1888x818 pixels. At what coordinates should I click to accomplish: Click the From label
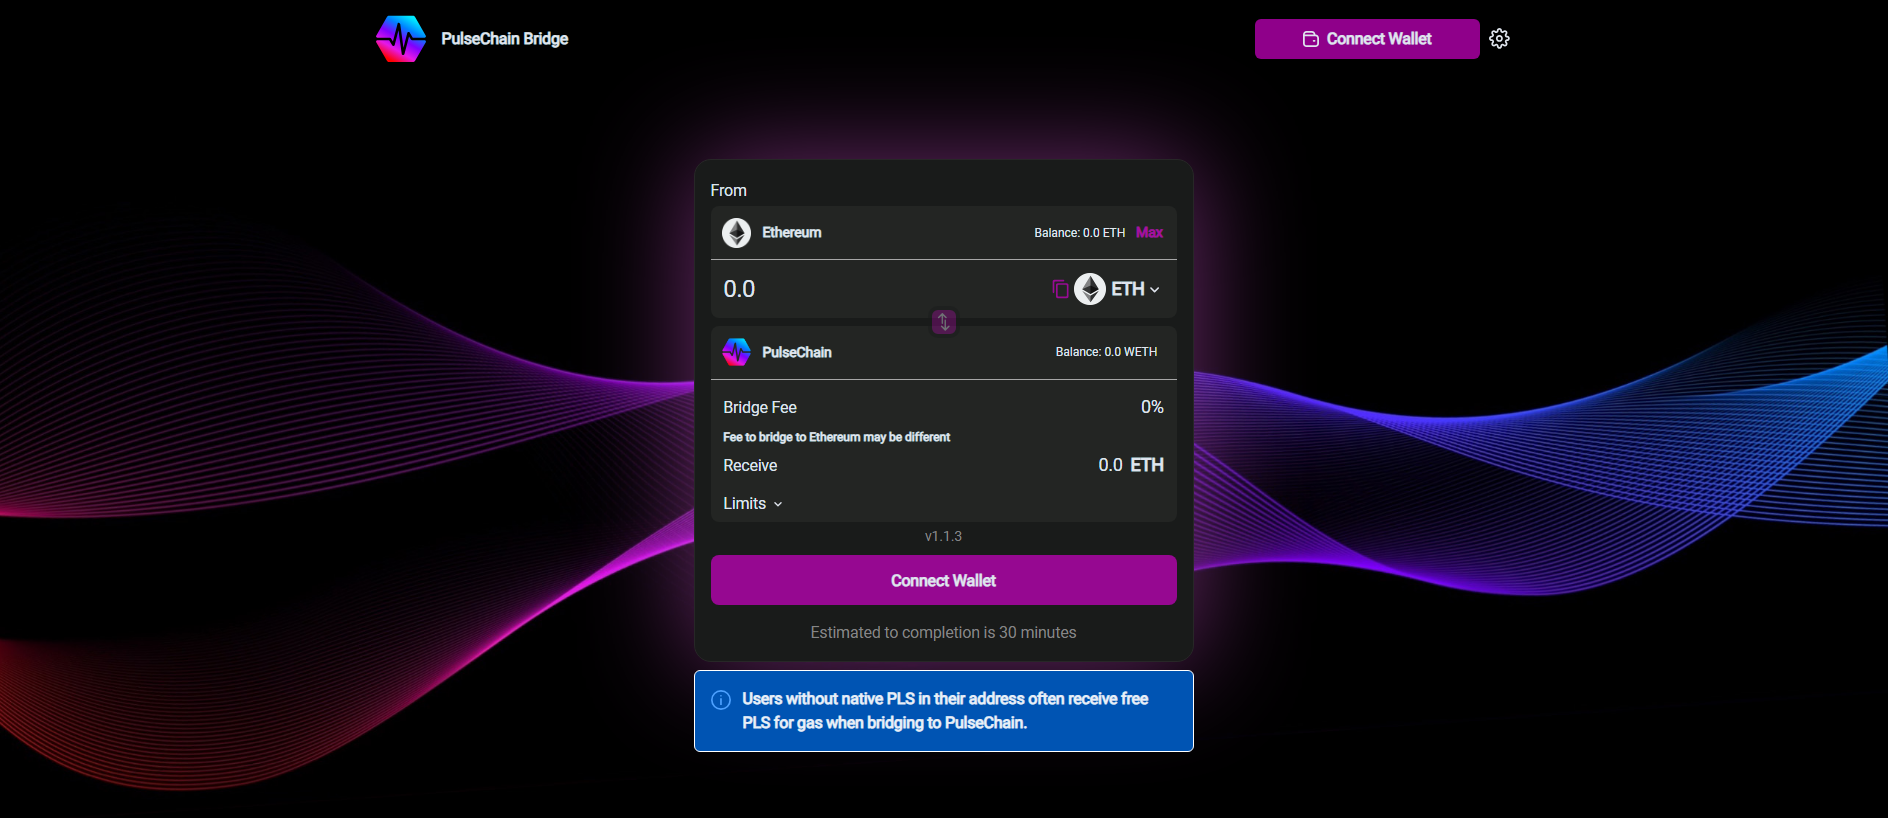729,190
